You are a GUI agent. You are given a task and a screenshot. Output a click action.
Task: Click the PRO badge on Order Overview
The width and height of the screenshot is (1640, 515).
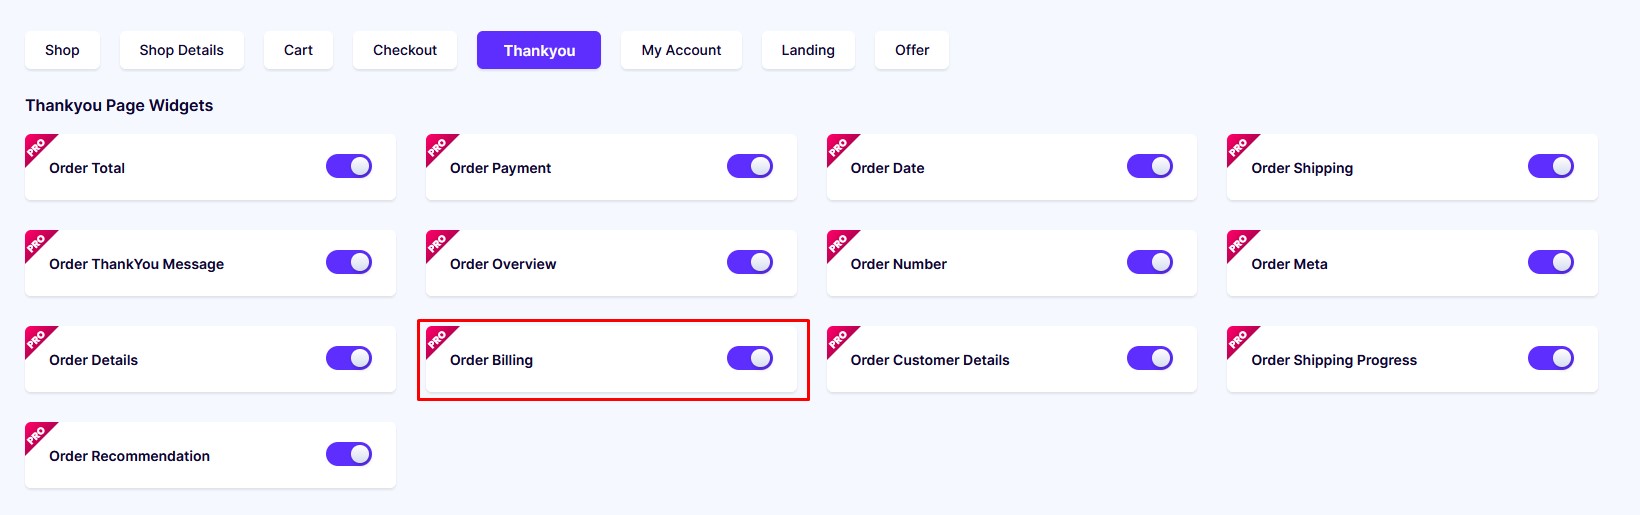pyautogui.click(x=438, y=242)
